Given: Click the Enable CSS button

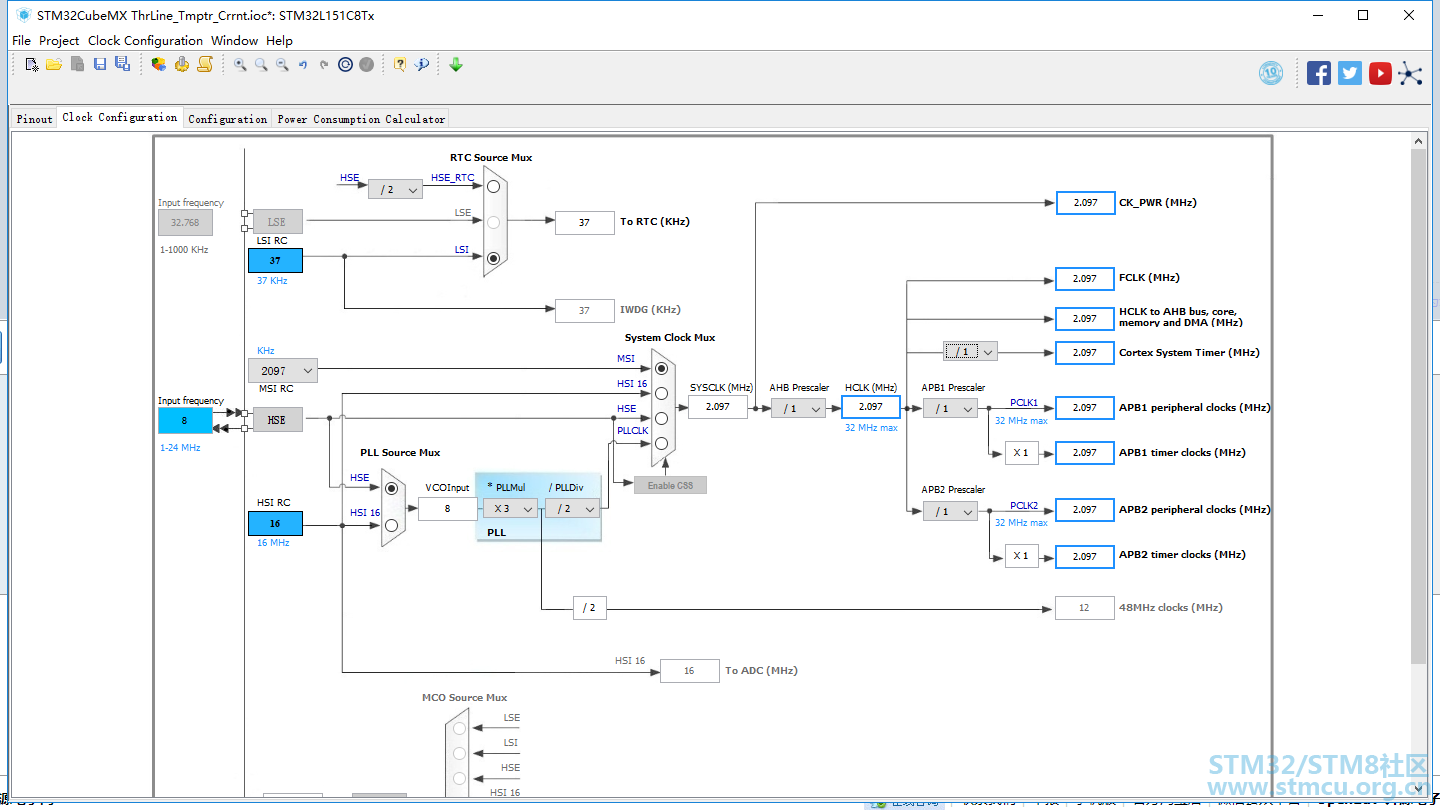Looking at the screenshot, I should tap(670, 485).
